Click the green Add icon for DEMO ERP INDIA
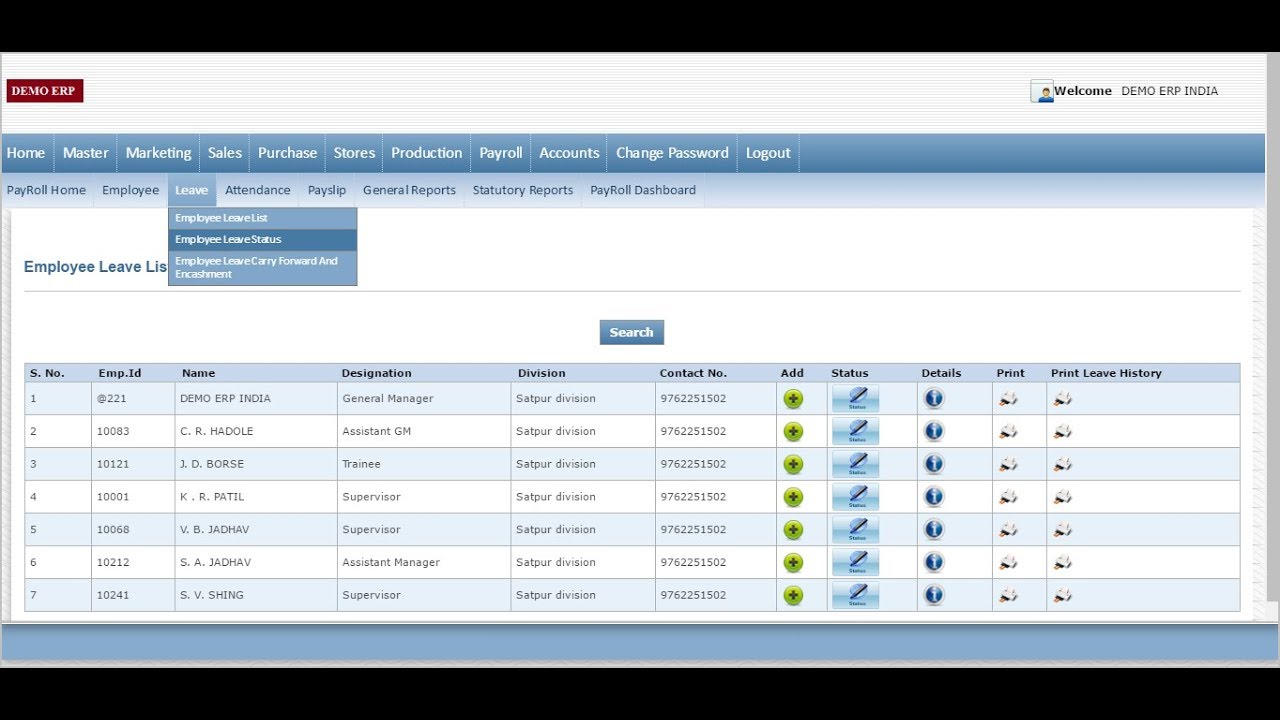Image resolution: width=1280 pixels, height=720 pixels. pos(793,399)
